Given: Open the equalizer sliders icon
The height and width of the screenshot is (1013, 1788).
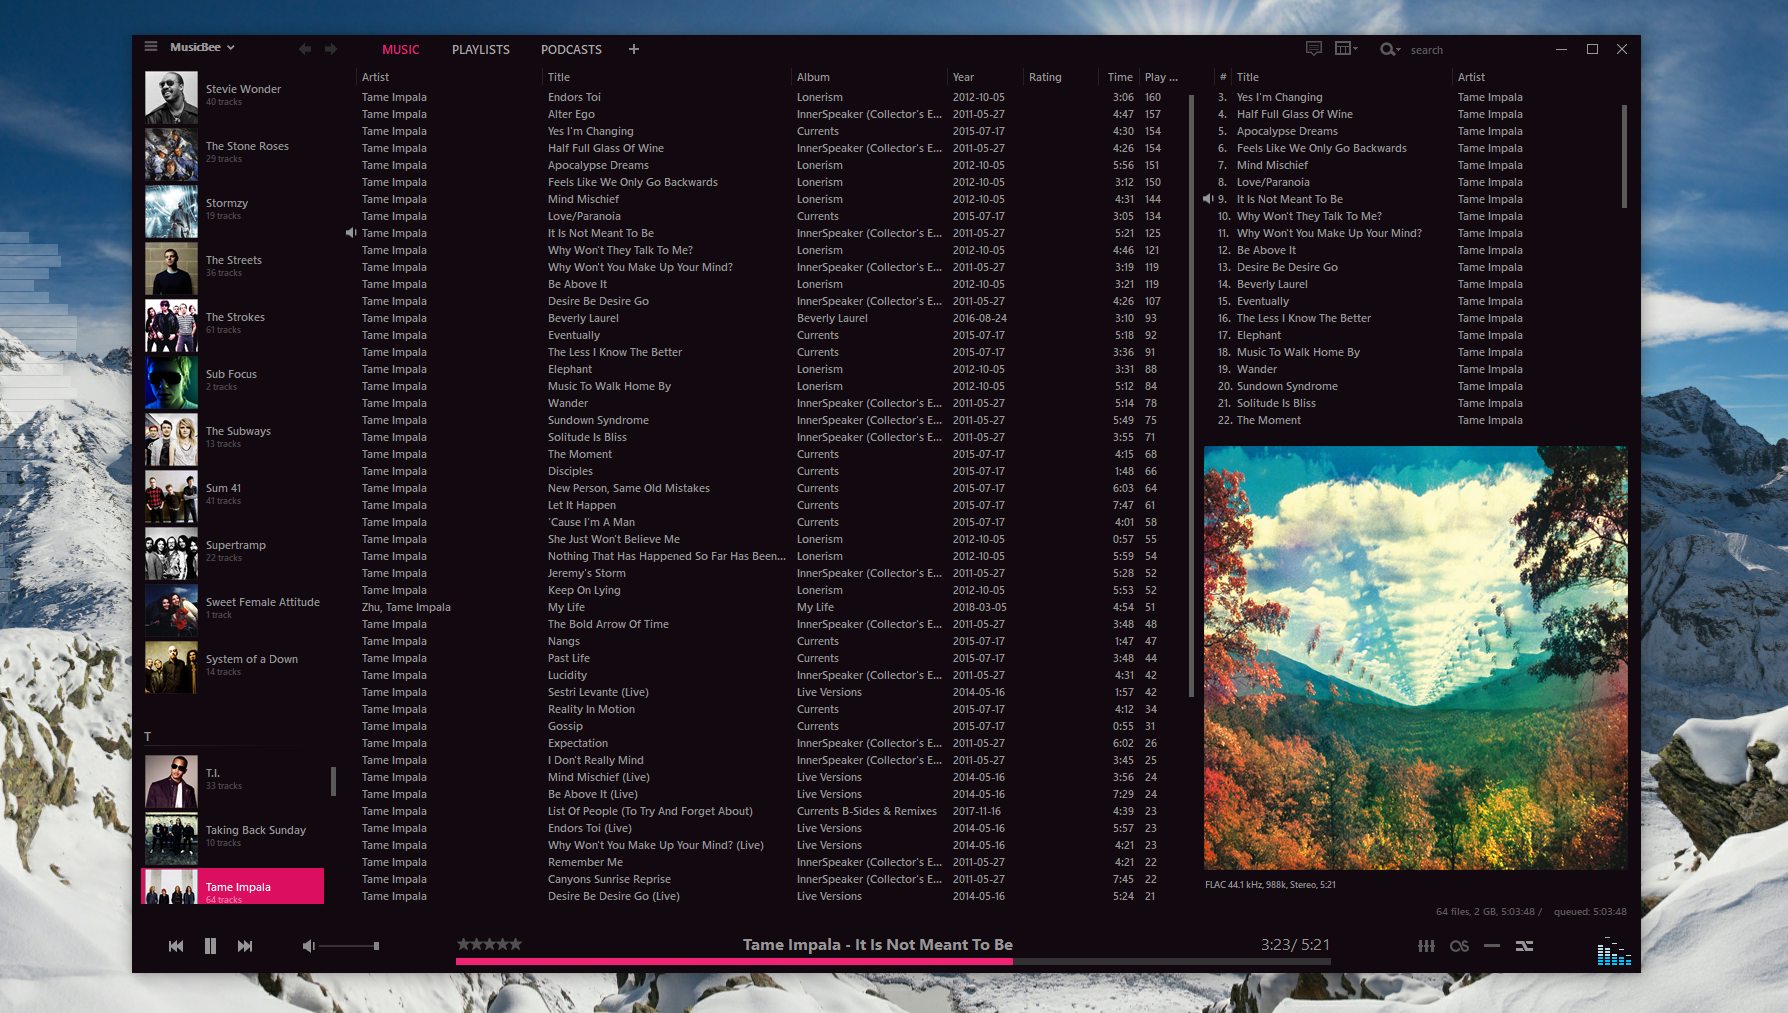Looking at the screenshot, I should [1426, 946].
